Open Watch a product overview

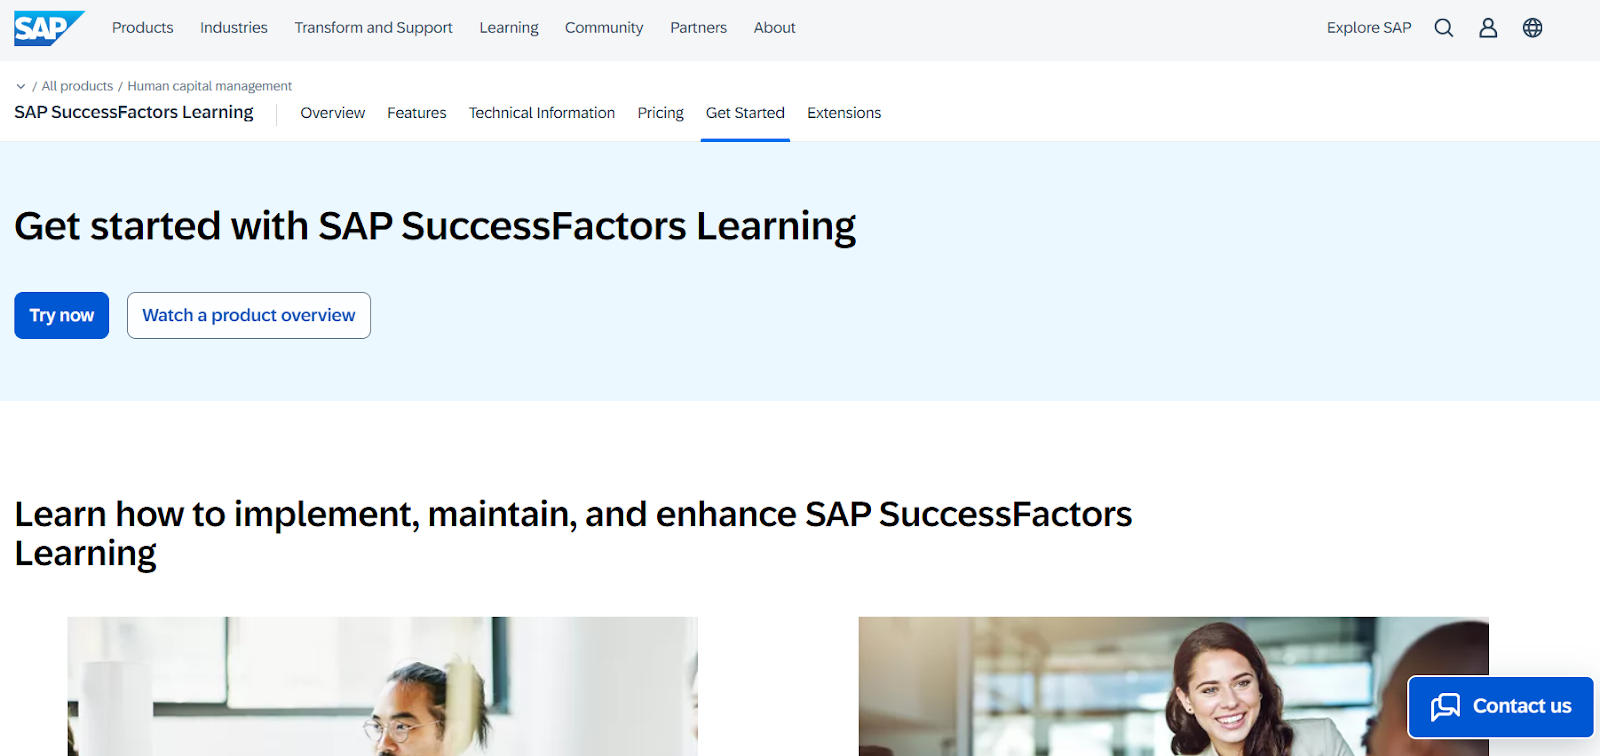click(248, 315)
